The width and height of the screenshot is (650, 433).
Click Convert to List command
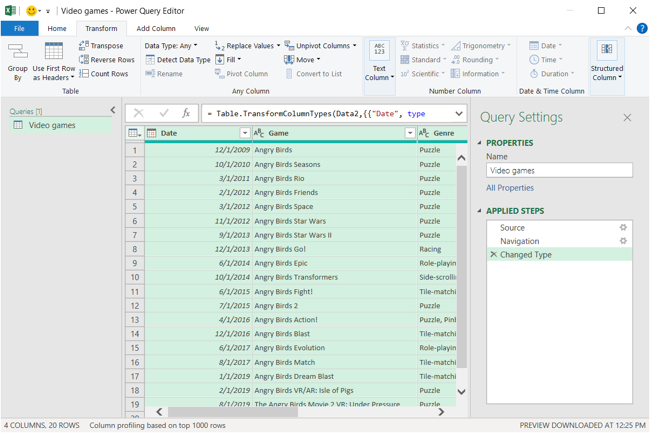tap(313, 74)
